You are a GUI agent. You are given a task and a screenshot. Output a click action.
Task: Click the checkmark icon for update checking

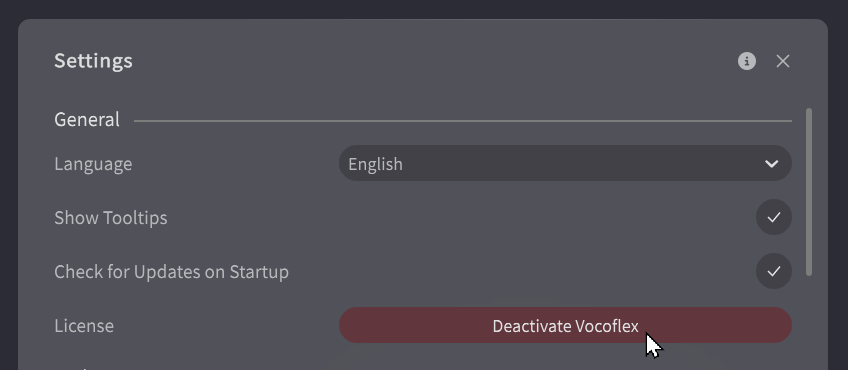tap(774, 271)
